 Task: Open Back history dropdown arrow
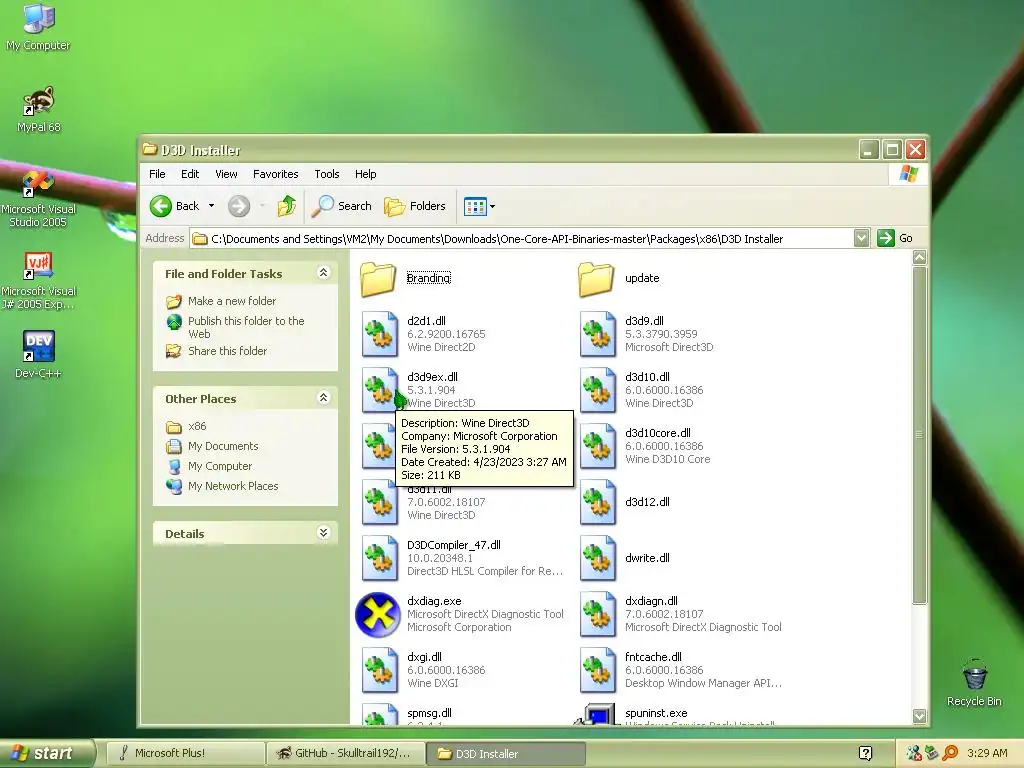(x=211, y=206)
